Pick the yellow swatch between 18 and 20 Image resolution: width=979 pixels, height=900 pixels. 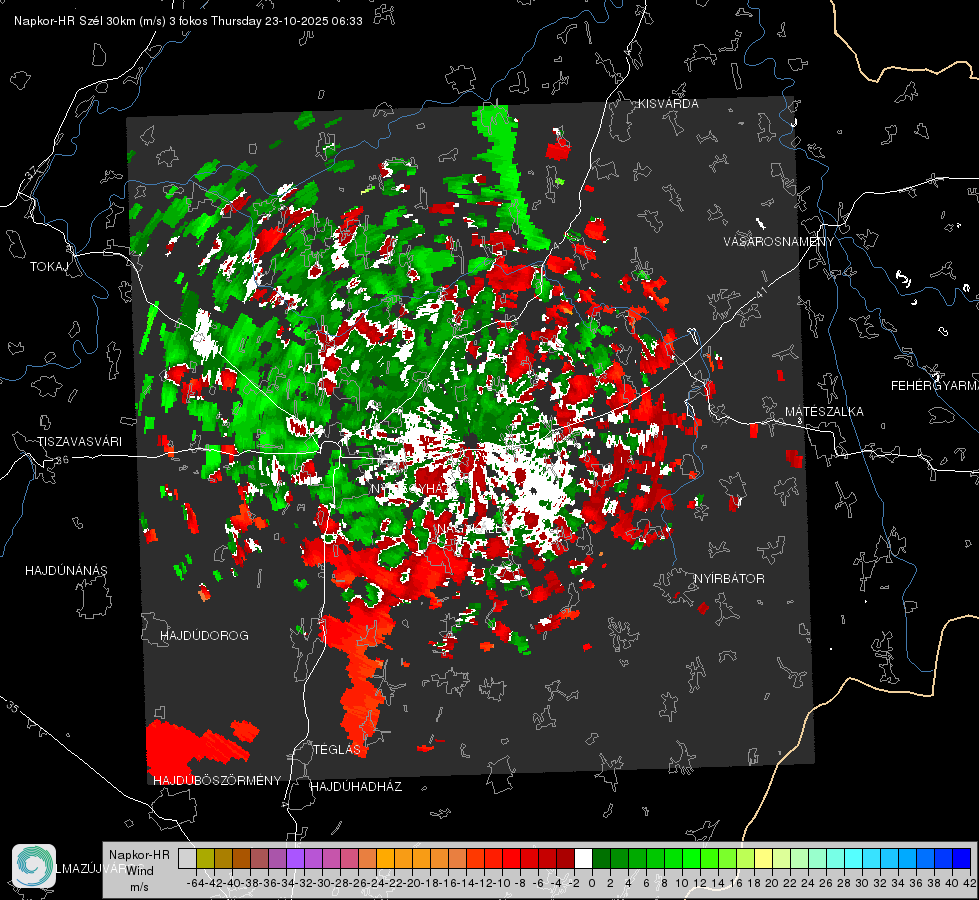click(763, 859)
